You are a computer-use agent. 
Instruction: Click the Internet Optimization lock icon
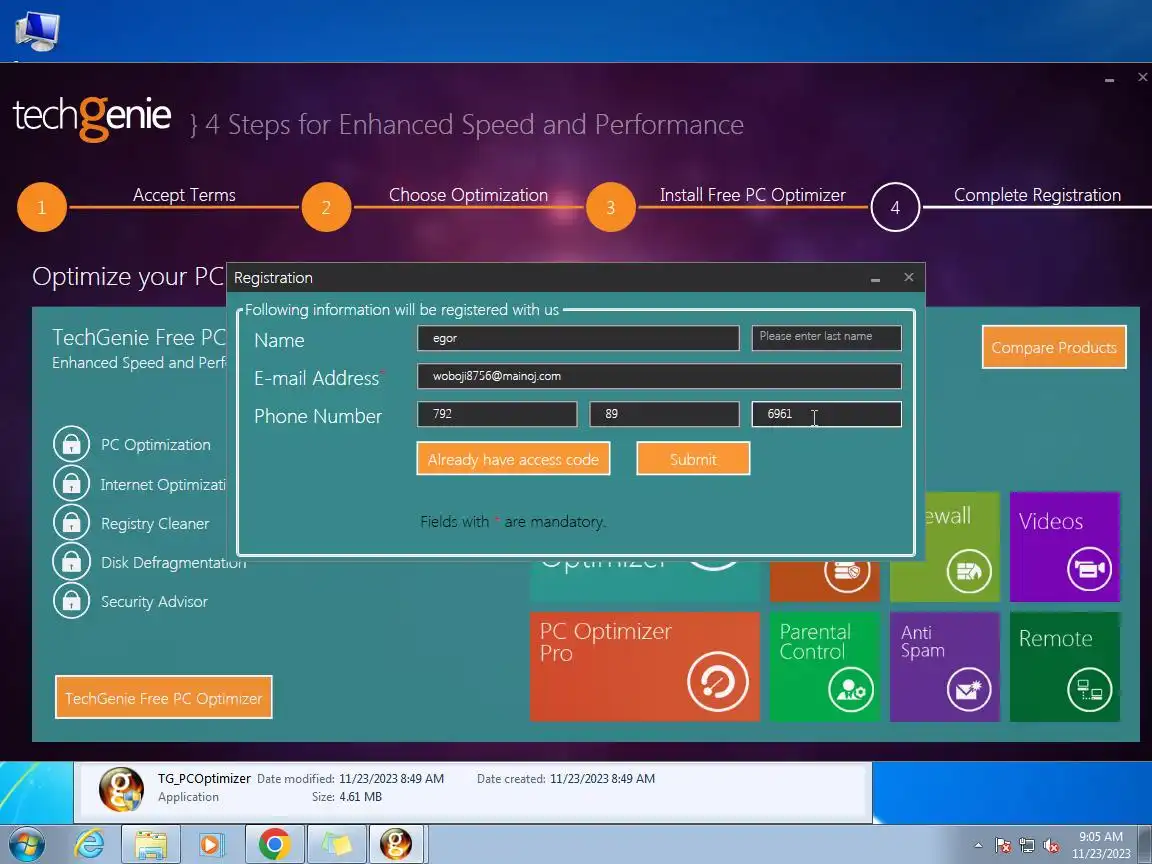71,483
